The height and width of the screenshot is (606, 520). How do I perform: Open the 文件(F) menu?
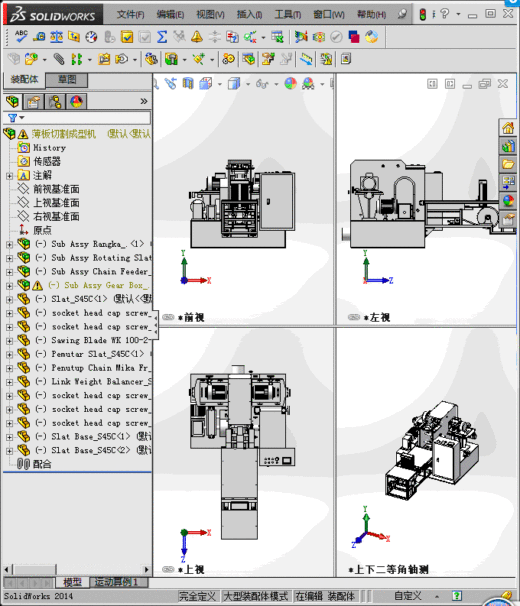pyautogui.click(x=131, y=15)
